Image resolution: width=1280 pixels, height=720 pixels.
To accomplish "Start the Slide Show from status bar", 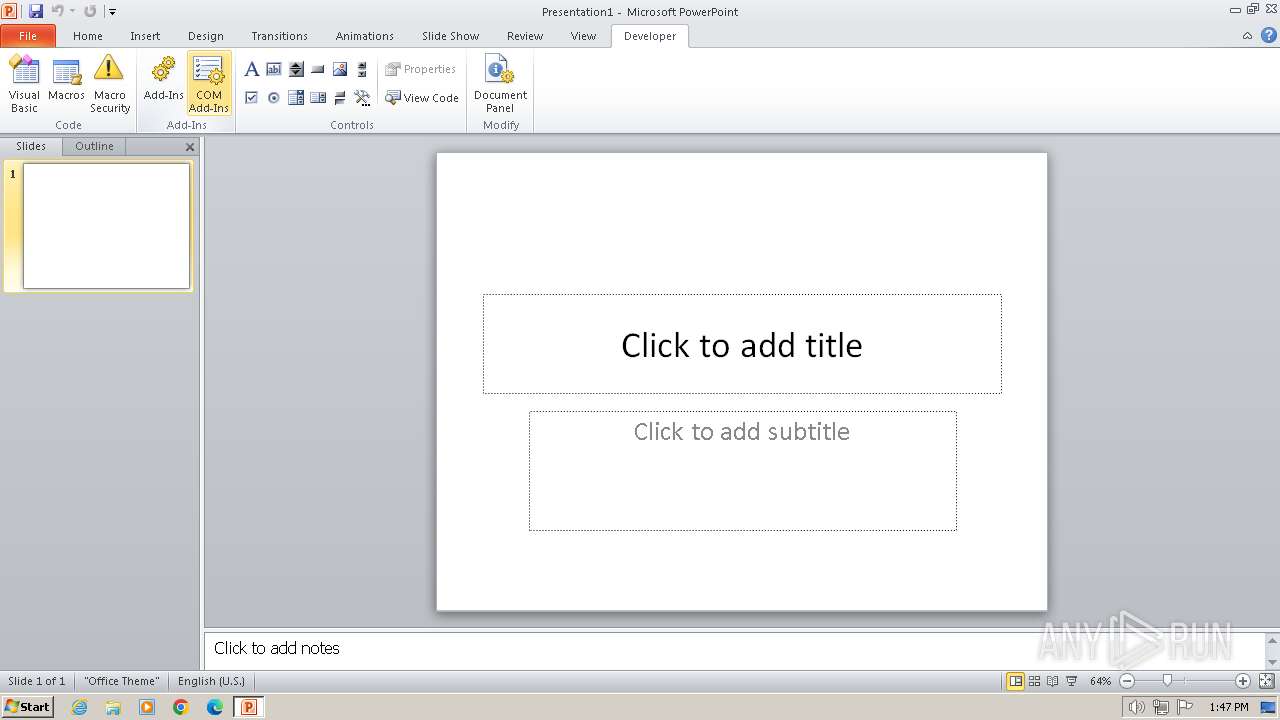I will [x=1071, y=681].
